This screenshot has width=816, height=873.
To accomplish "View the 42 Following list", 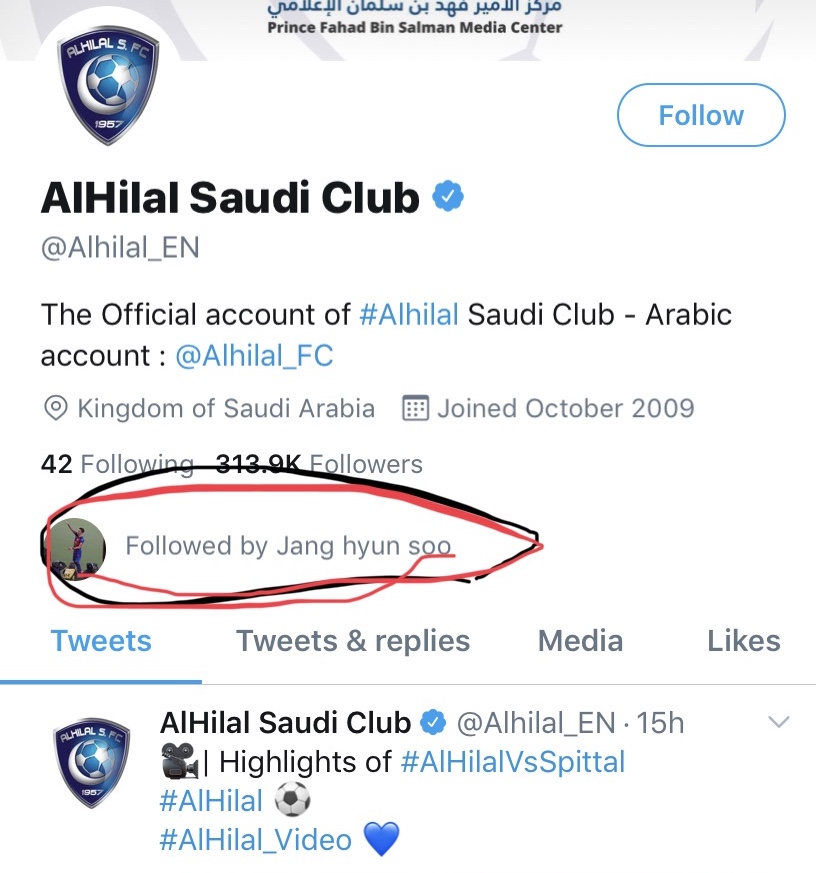I will [x=116, y=464].
